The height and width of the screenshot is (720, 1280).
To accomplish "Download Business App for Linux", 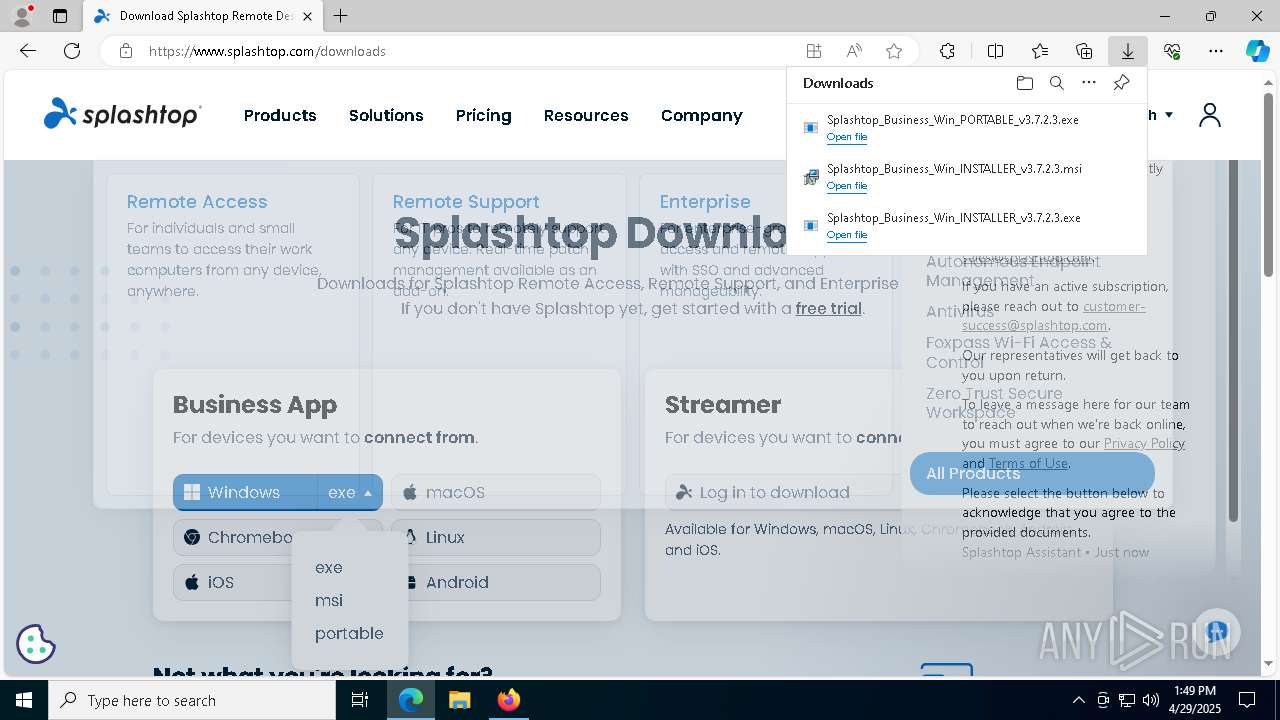I will pyautogui.click(x=496, y=537).
